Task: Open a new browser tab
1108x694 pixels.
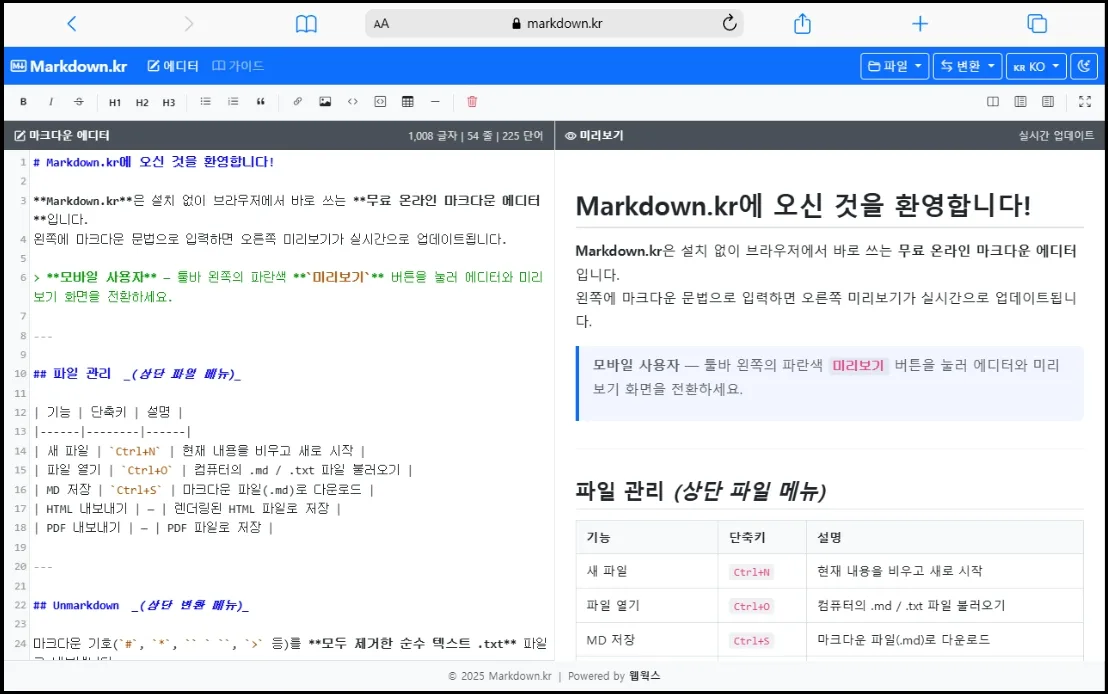Action: click(919, 24)
